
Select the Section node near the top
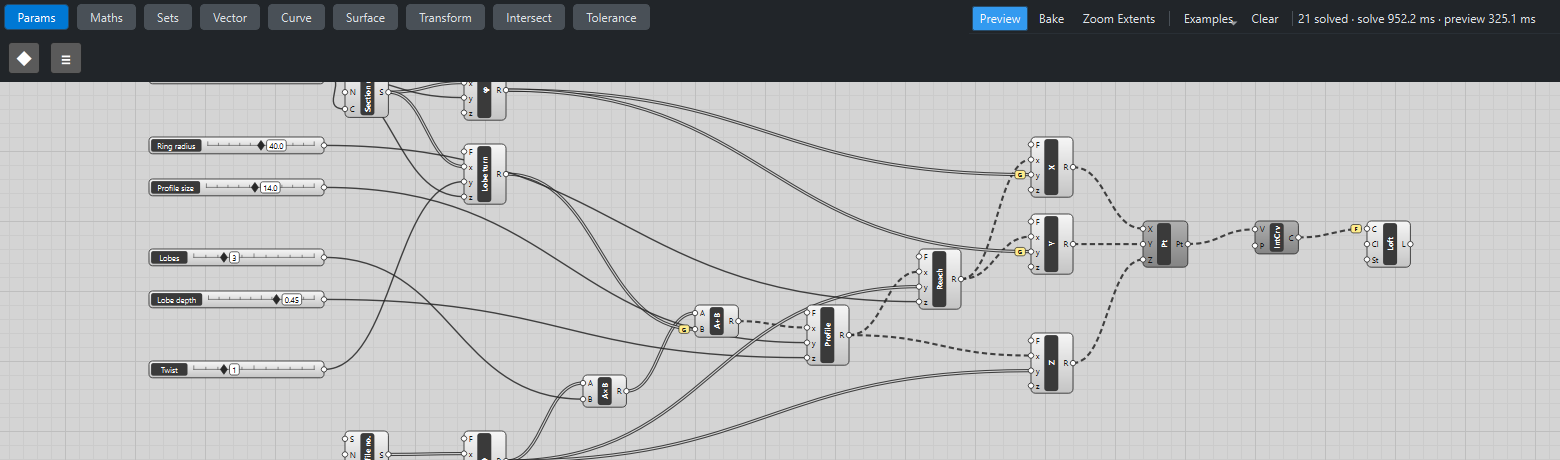pos(367,100)
